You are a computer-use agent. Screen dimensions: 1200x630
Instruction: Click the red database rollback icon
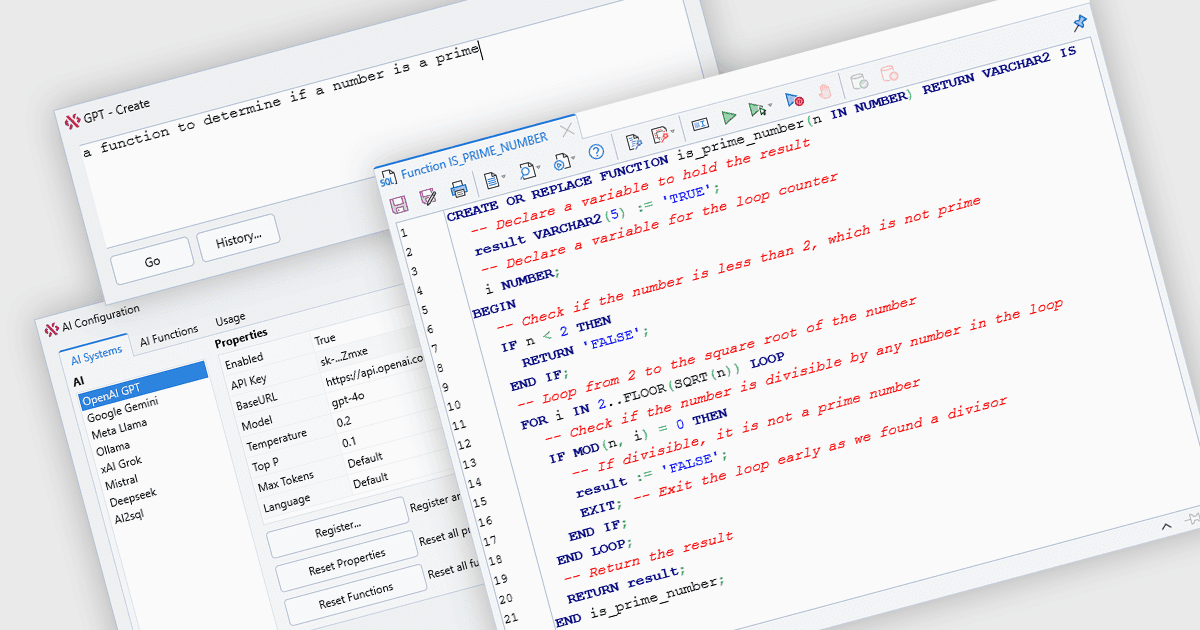tap(889, 74)
